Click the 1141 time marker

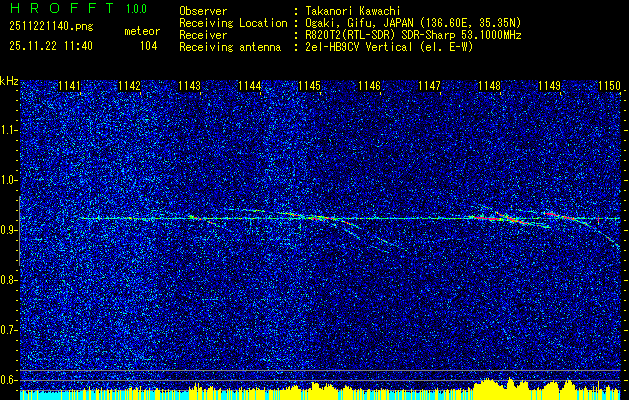[69, 86]
